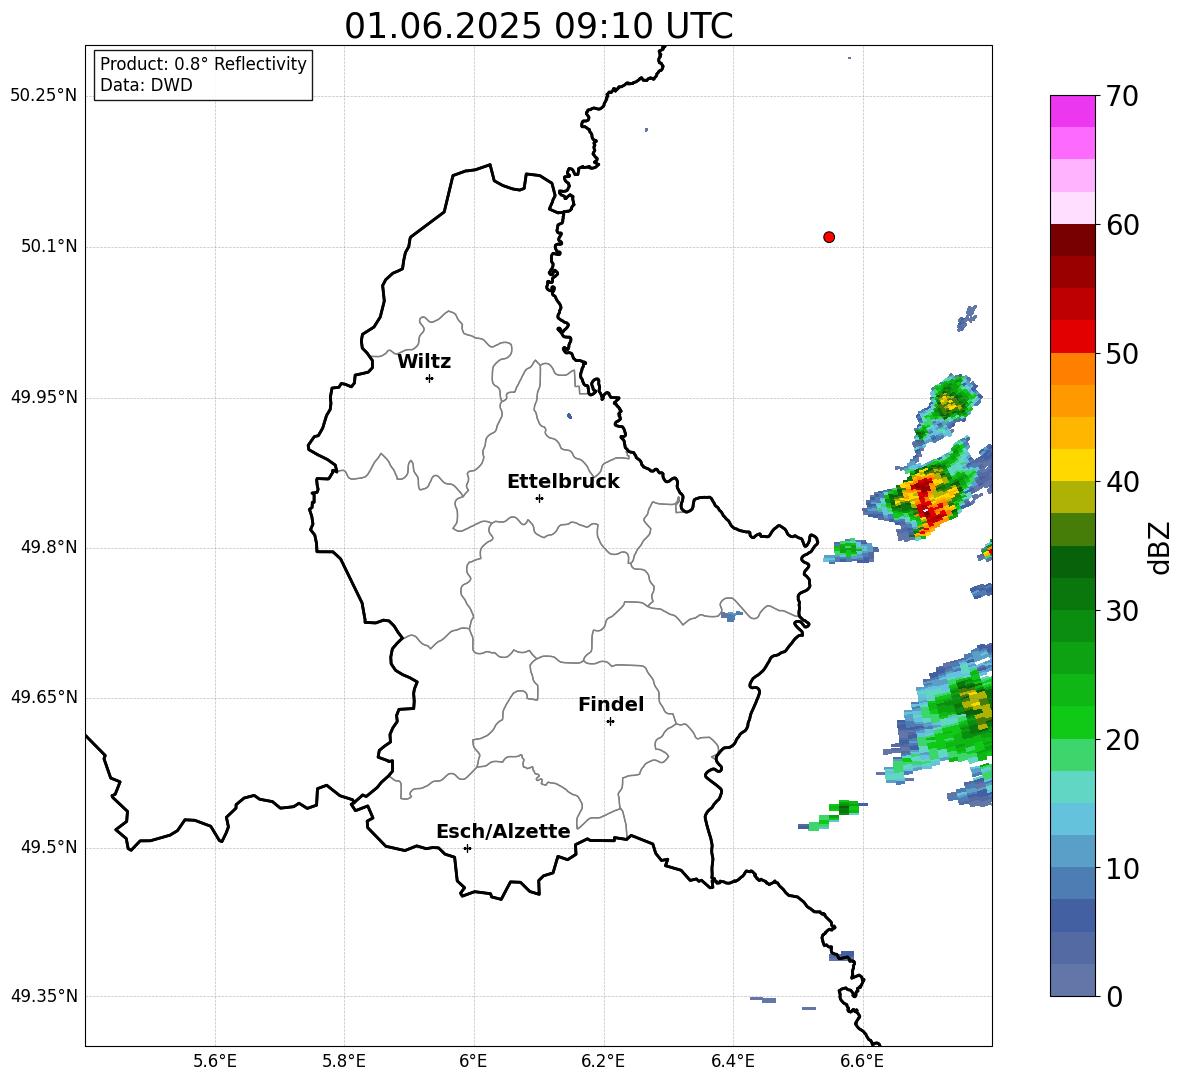Click the Esch/Alzette city label
Screen dimensions: 1184x1081
[x=503, y=831]
